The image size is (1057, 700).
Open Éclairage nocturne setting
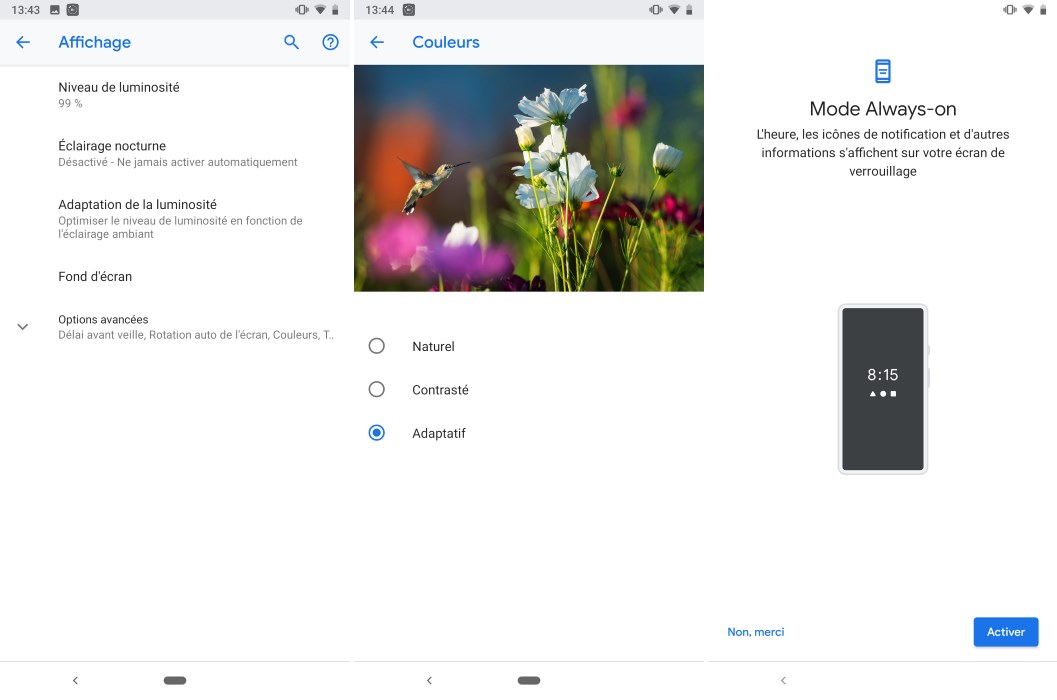(175, 153)
